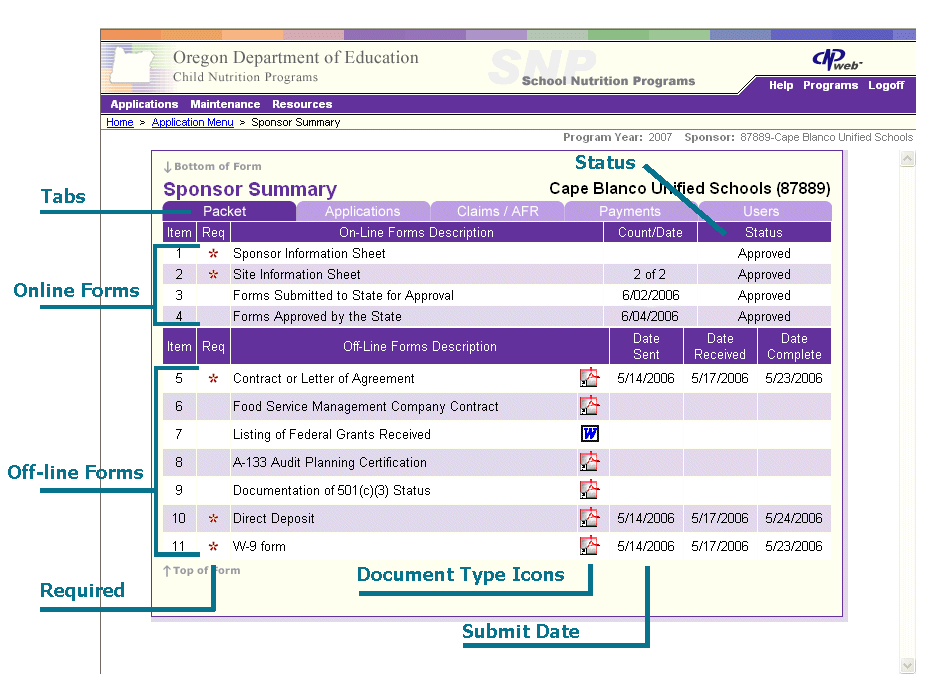Click 5/24/2006 Date Complete for Direct Deposit
936x694 pixels.
click(x=794, y=519)
